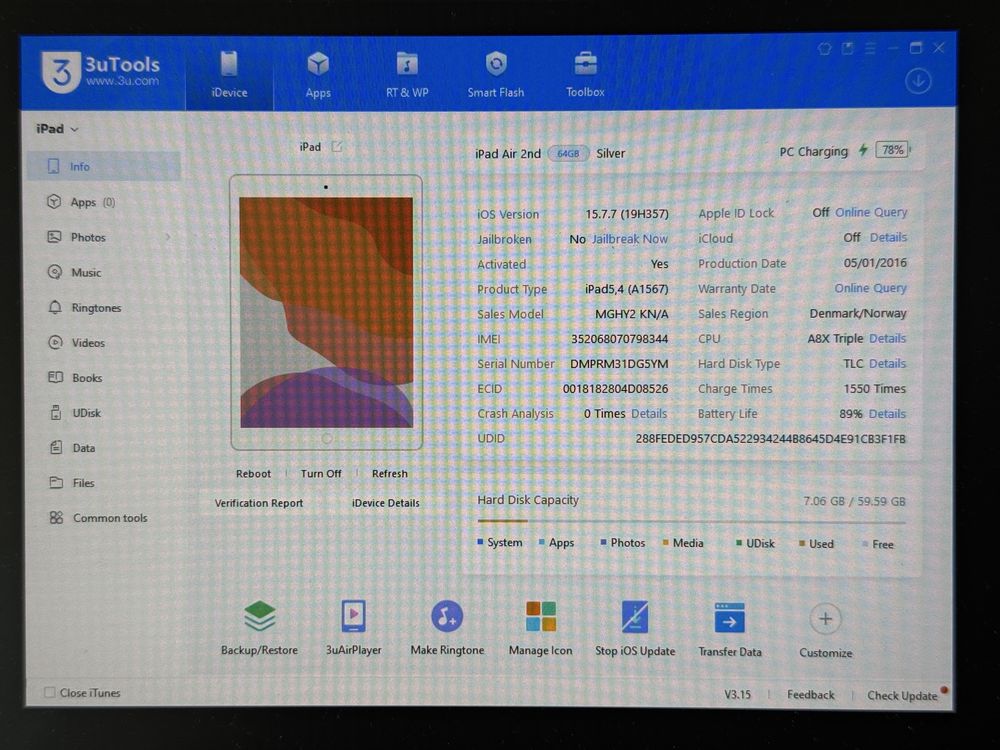Open the Smart Flash tab
This screenshot has width=1000, height=750.
click(x=496, y=75)
